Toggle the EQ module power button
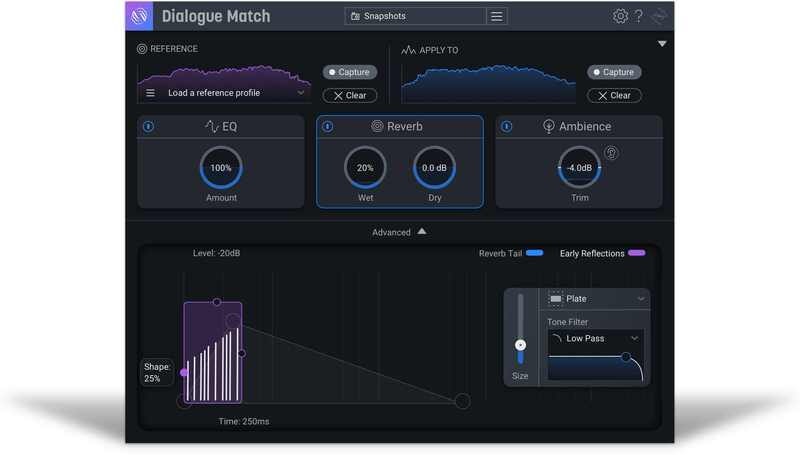Screen dimensions: 800x455 tap(148, 127)
